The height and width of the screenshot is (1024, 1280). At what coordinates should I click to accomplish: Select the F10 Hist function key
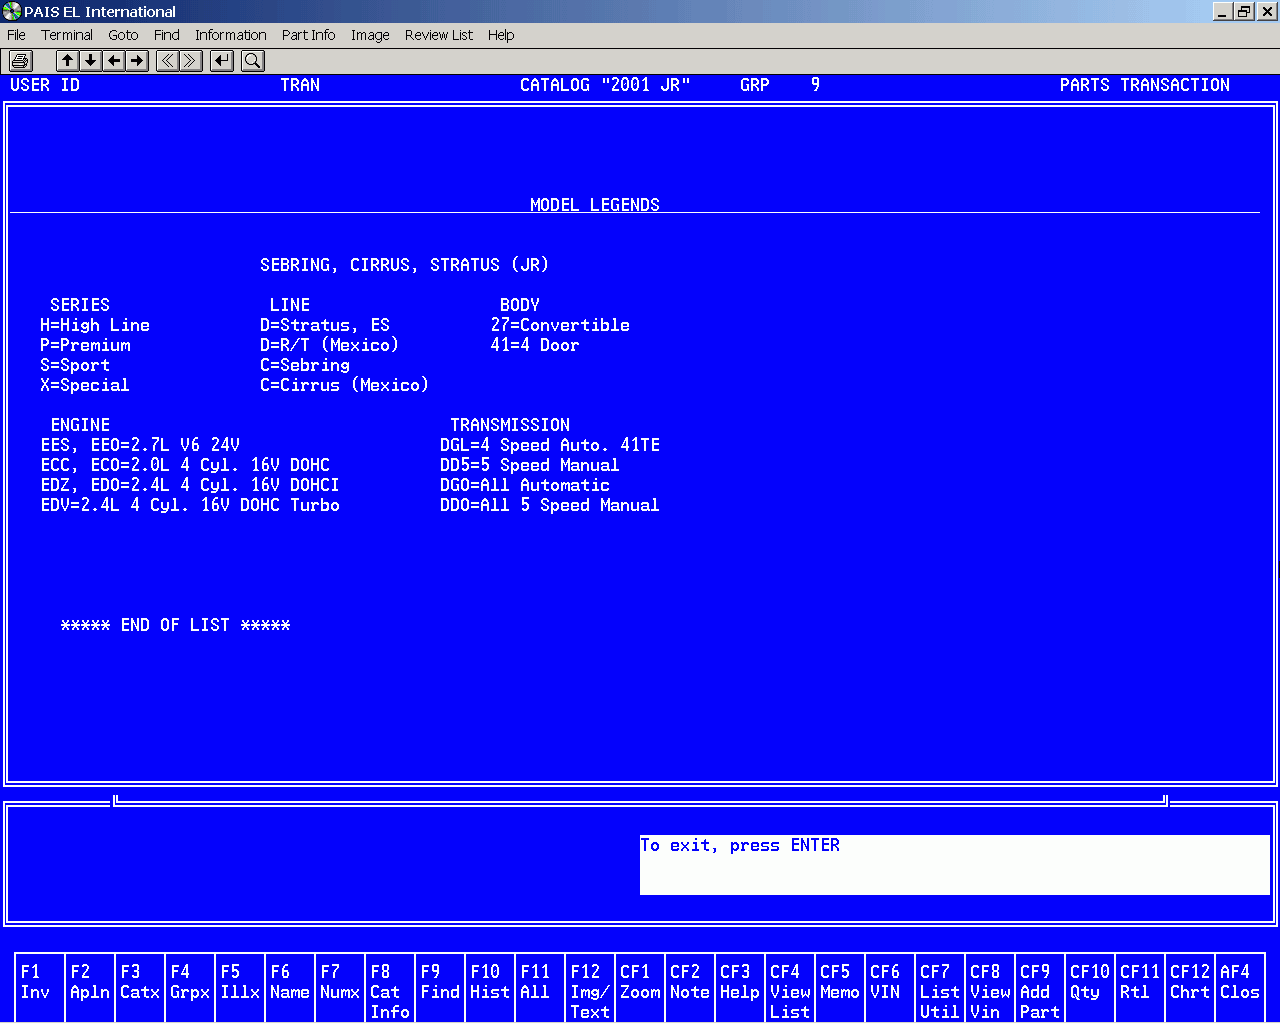click(490, 988)
